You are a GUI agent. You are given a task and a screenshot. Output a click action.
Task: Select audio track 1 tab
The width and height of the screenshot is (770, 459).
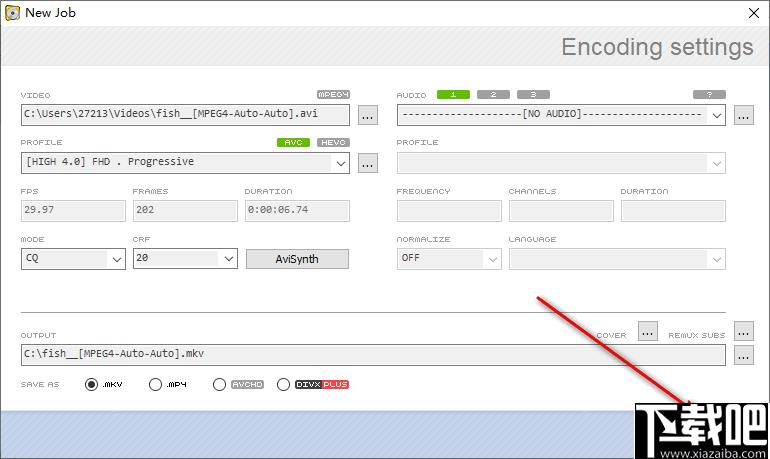453,94
